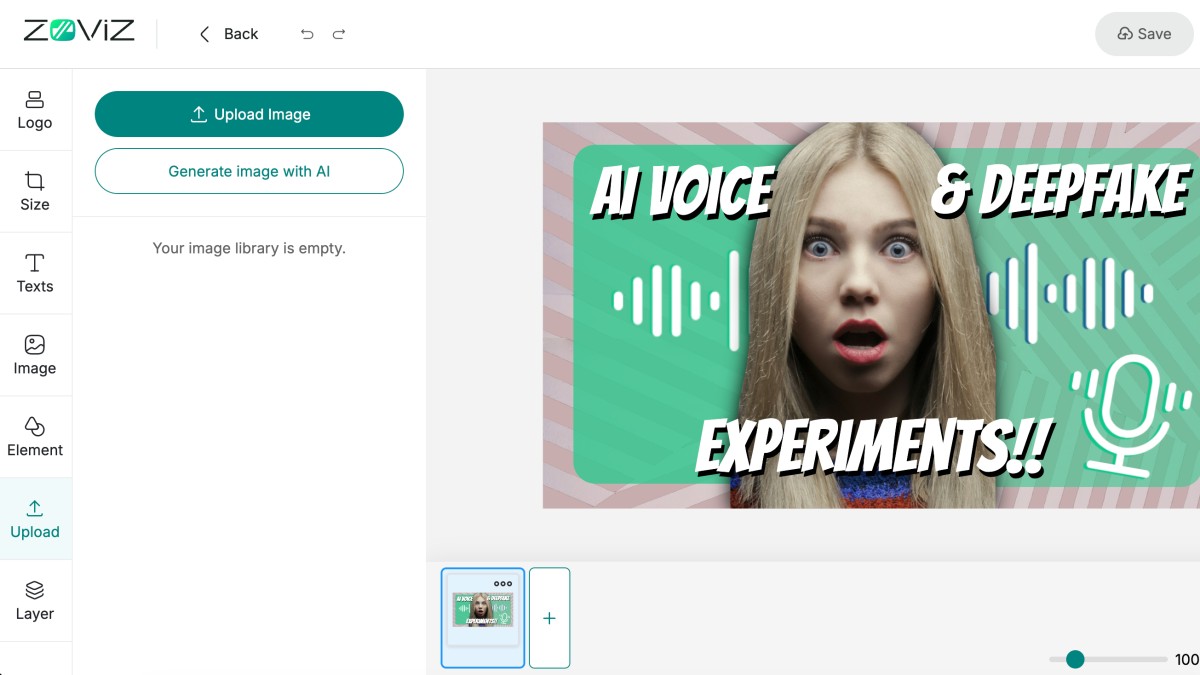Select the slide thumbnail in bottom strip
The width and height of the screenshot is (1200, 675).
point(483,618)
